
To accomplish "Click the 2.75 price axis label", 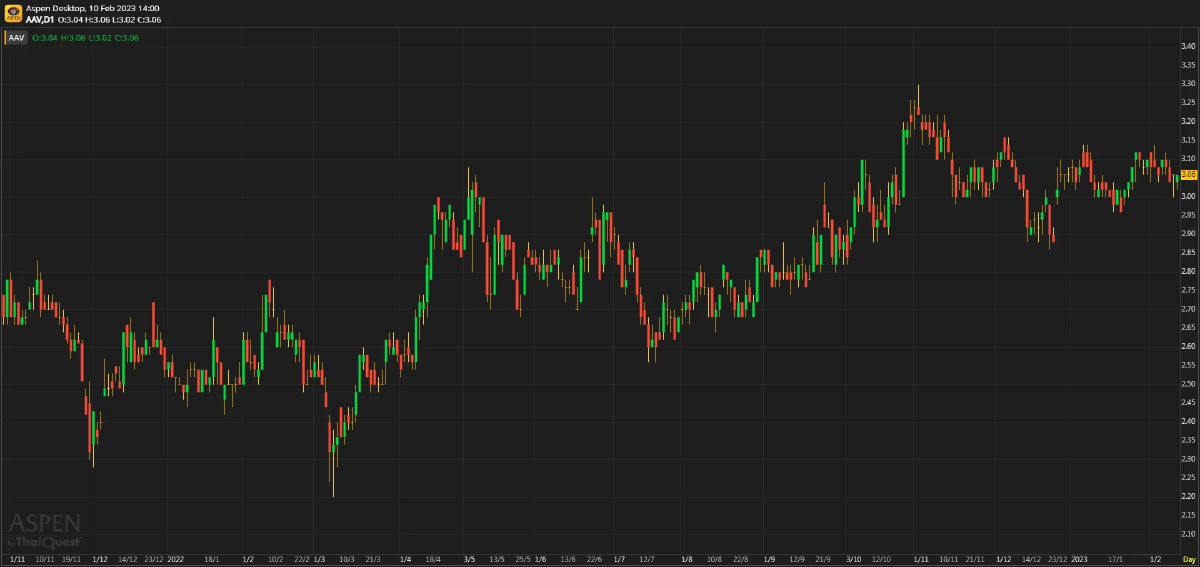I will [x=1189, y=290].
